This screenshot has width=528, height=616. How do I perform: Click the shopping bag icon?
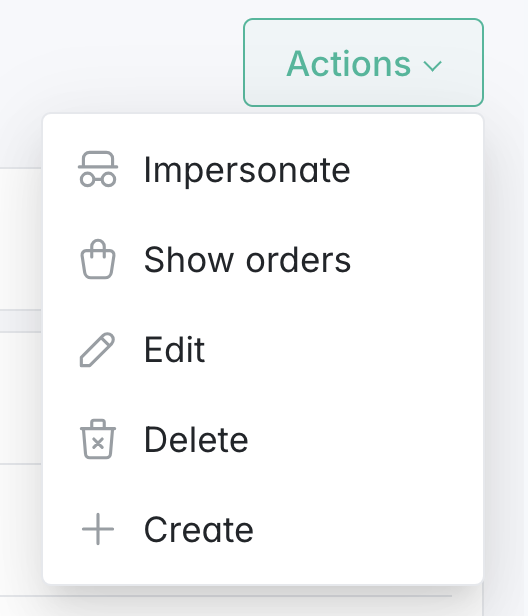tap(98, 259)
